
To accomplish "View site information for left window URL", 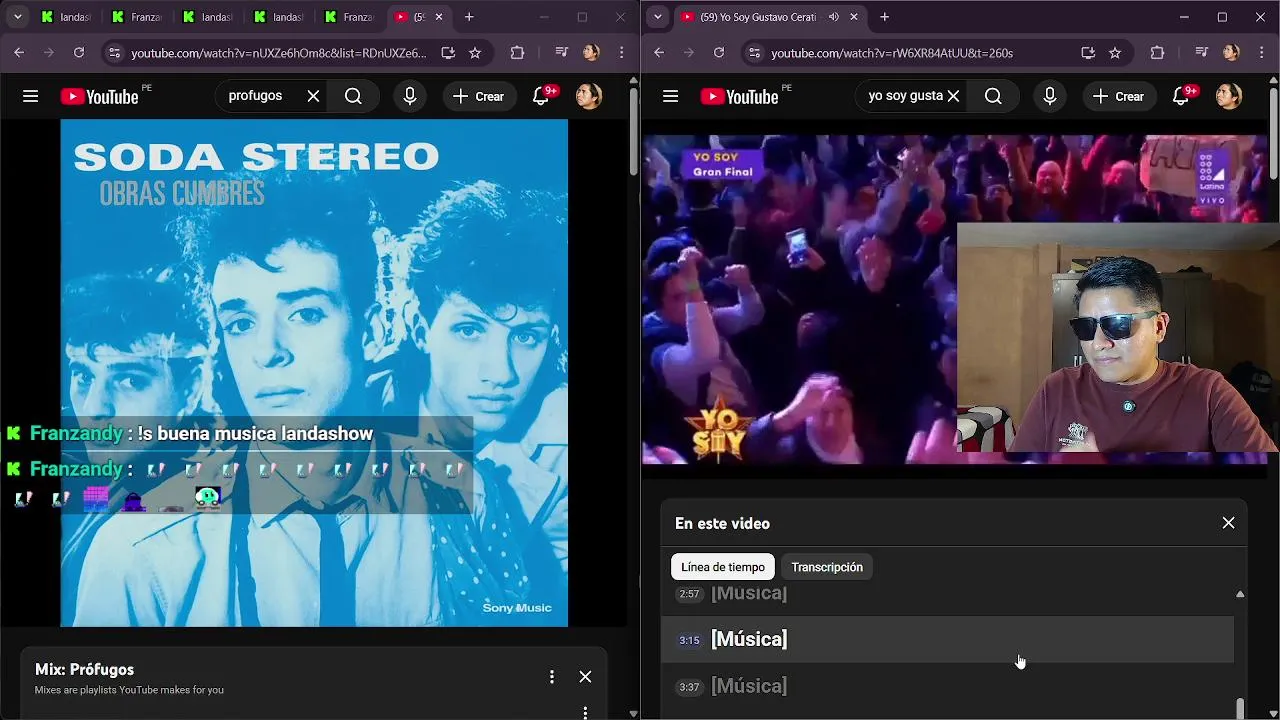I will pyautogui.click(x=114, y=53).
